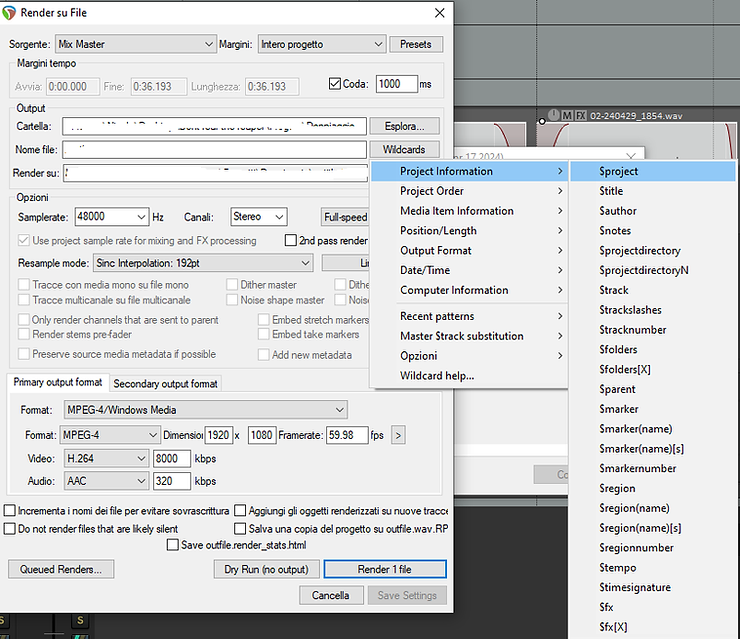Insert the $track wildcard
Viewport: 740px width, 639px height.
[x=653, y=290]
